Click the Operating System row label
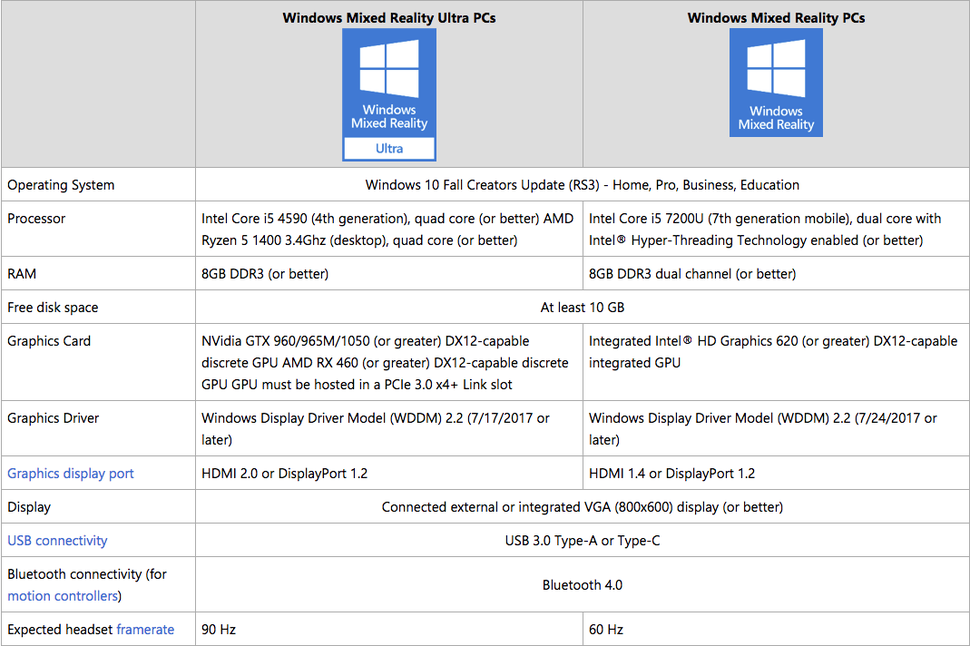 pos(61,185)
